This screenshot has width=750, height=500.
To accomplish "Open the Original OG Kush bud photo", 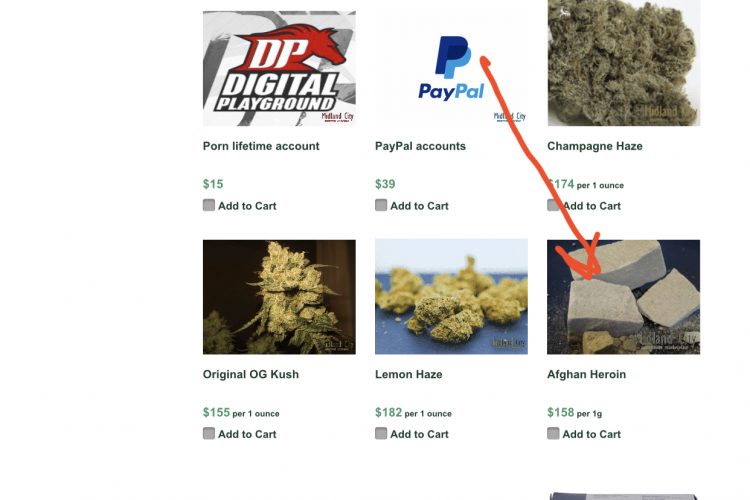I will pos(279,297).
